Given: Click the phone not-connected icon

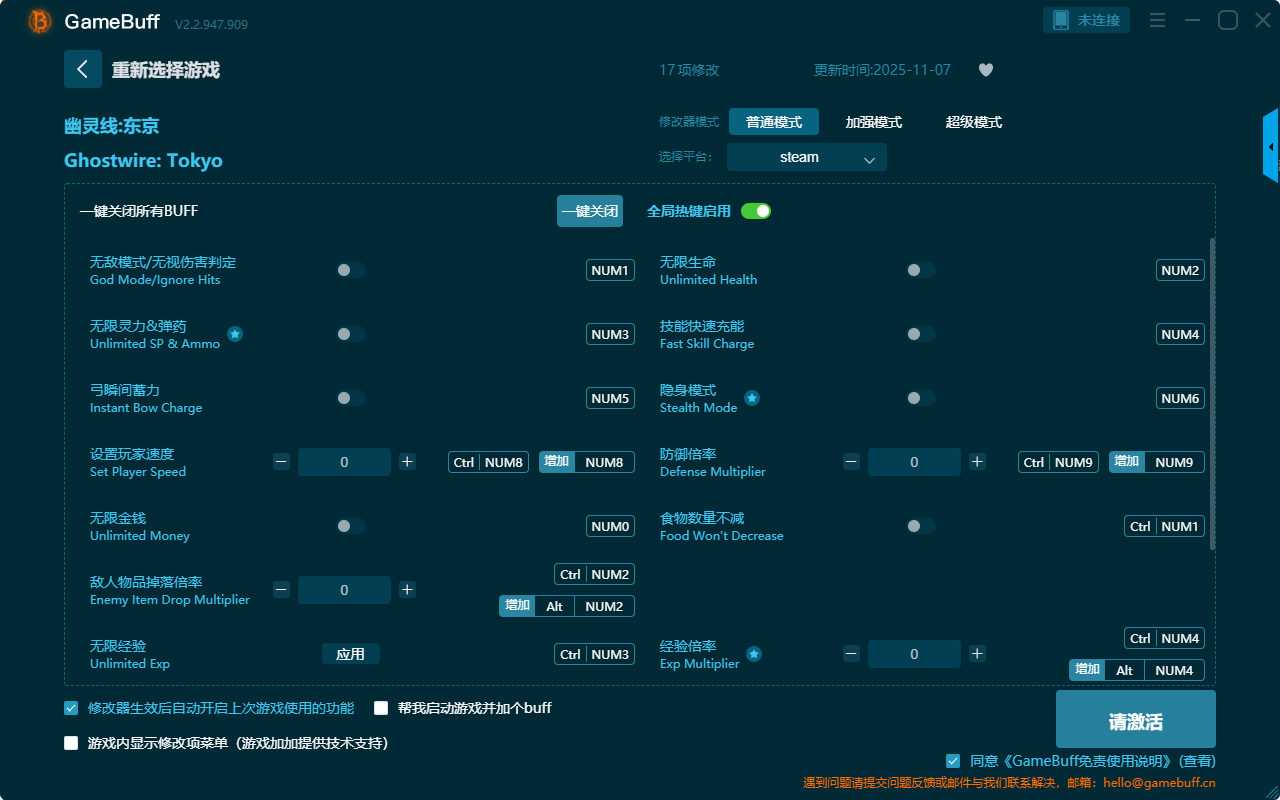Looking at the screenshot, I should 1061,20.
